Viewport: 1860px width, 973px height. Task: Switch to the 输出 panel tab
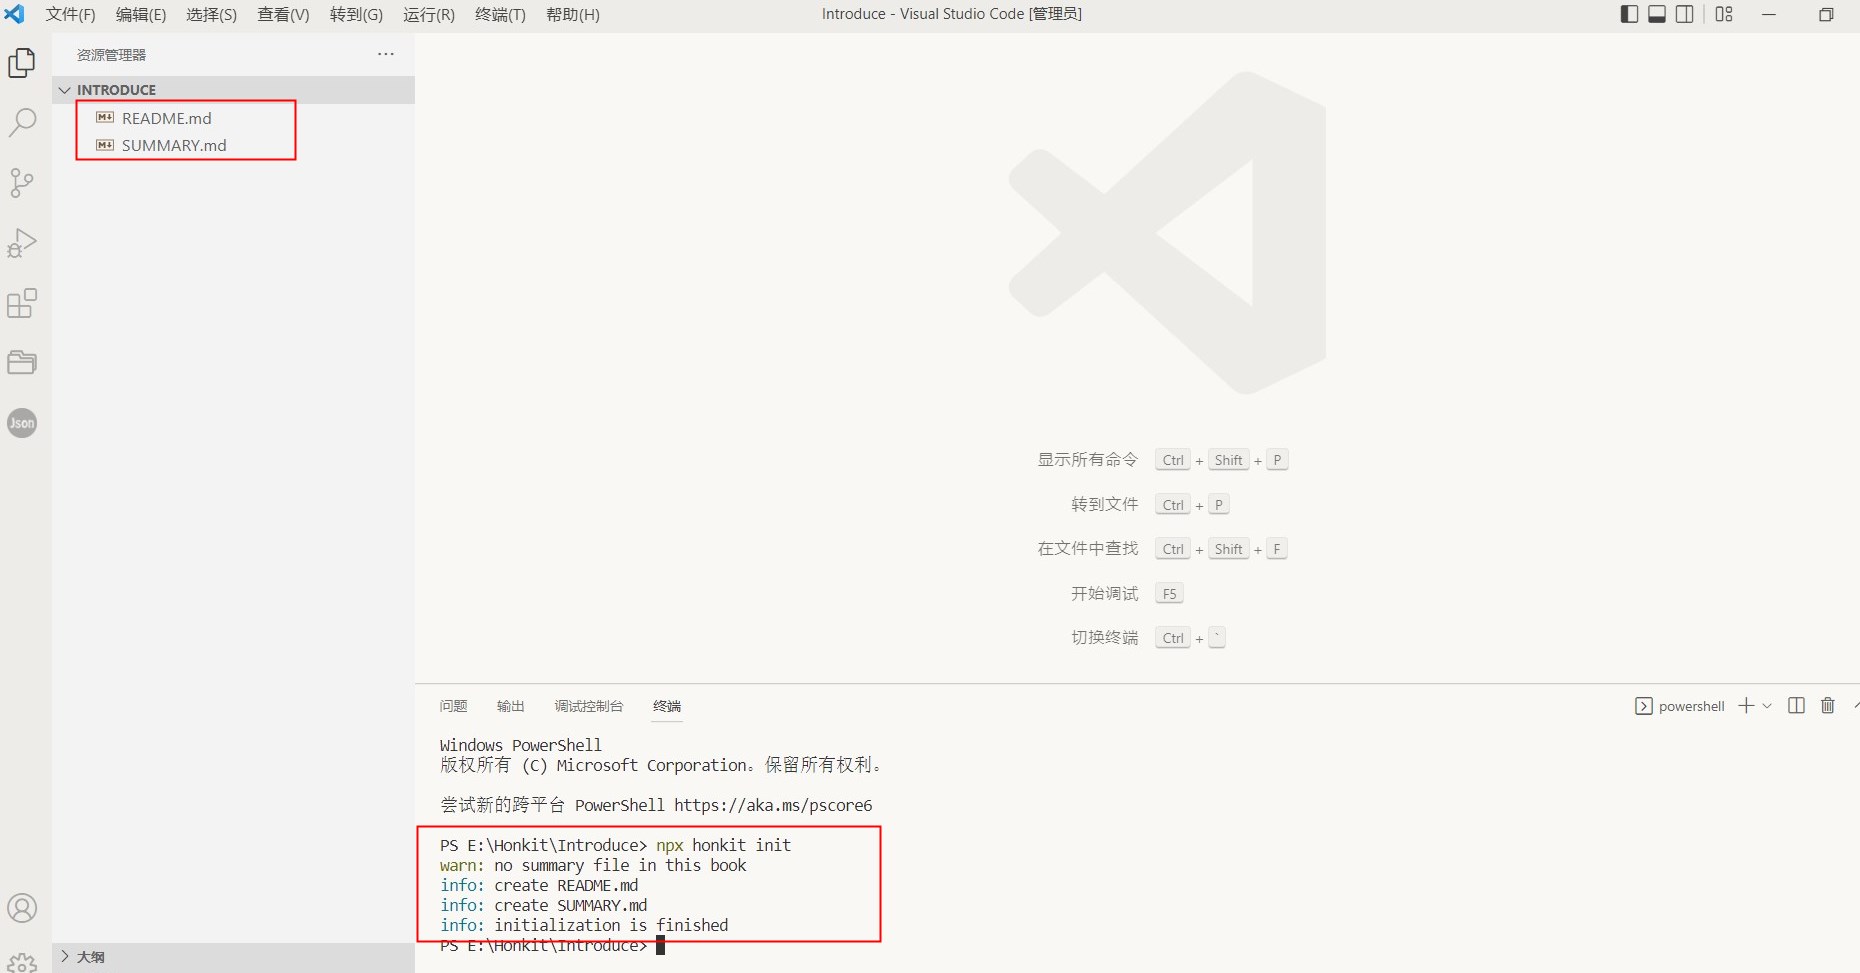511,706
